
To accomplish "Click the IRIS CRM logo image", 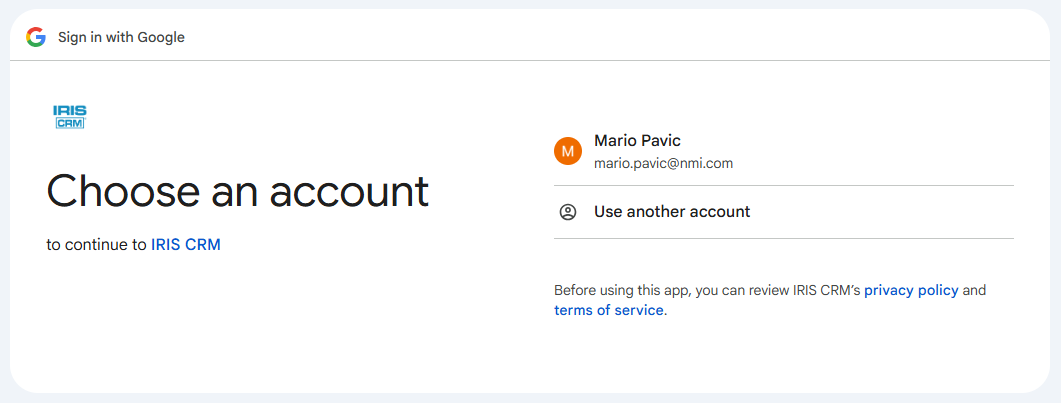I will tap(69, 116).
